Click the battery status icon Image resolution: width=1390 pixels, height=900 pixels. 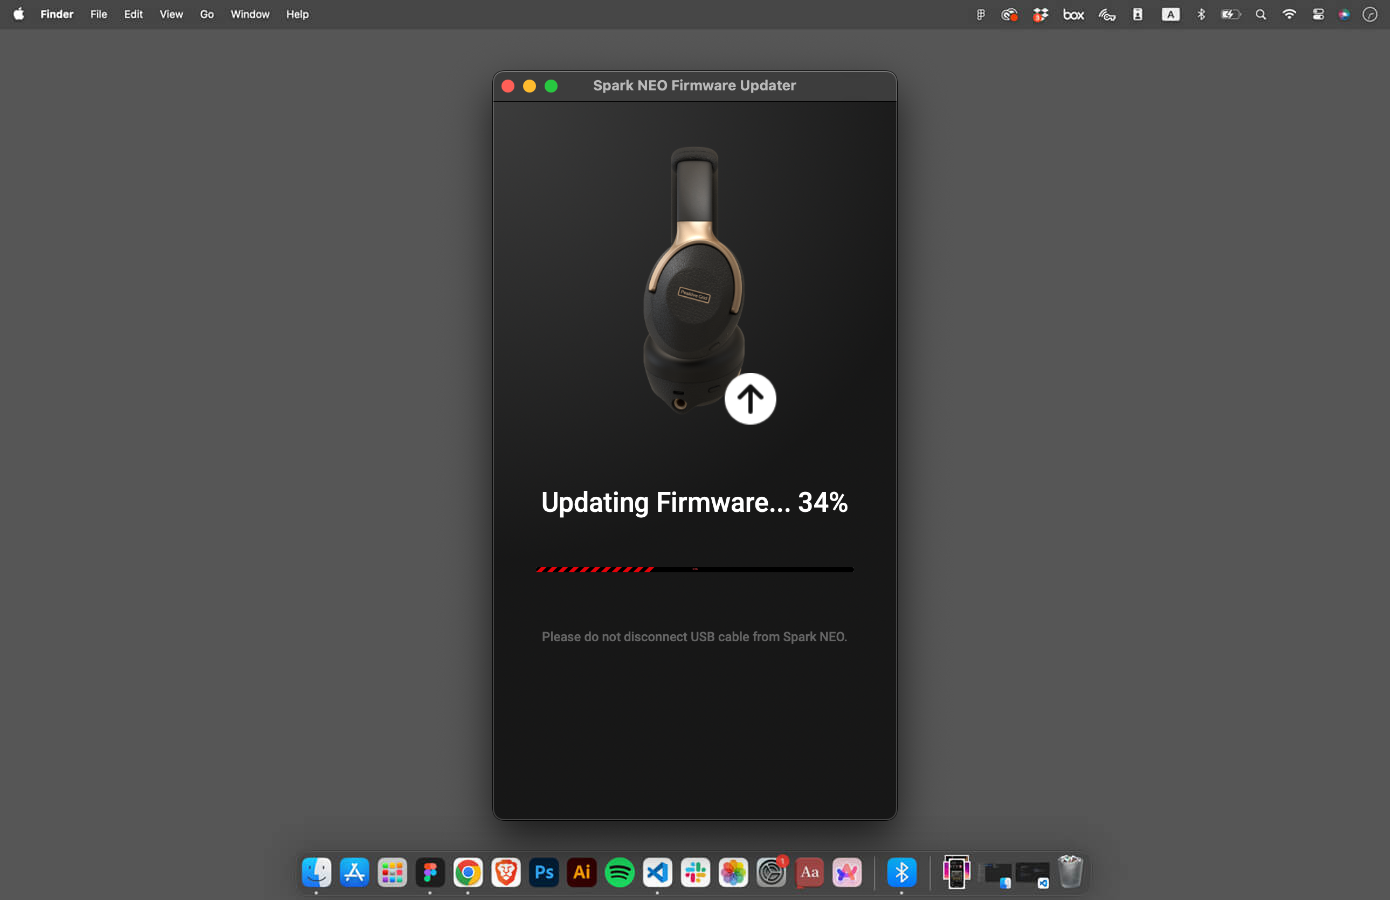point(1231,14)
